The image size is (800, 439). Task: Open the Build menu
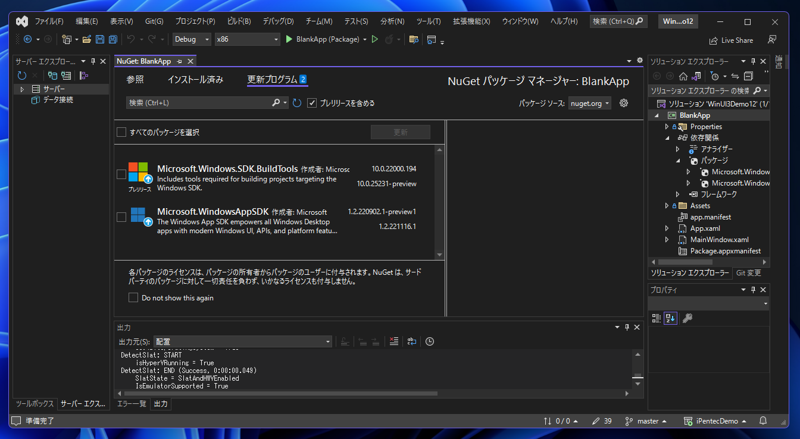tap(239, 21)
